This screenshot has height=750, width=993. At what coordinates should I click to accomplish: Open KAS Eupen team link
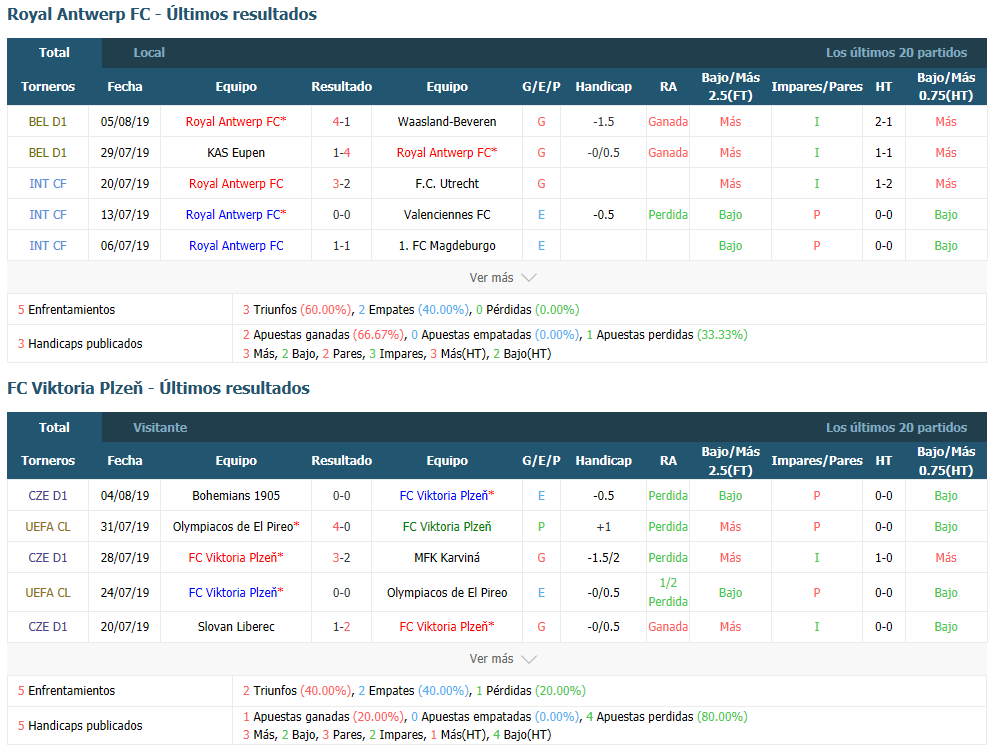236,153
